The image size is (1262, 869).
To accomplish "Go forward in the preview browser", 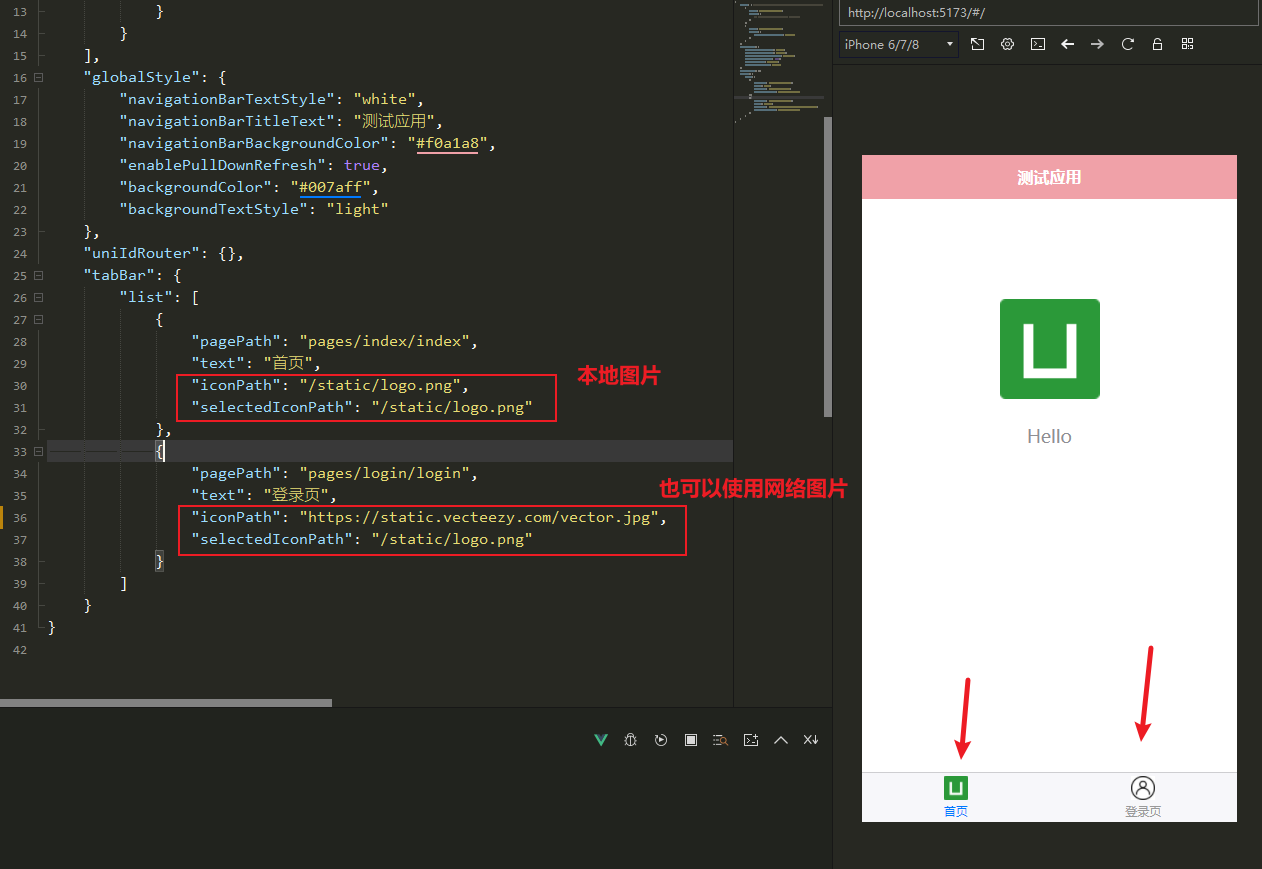I will point(1098,44).
